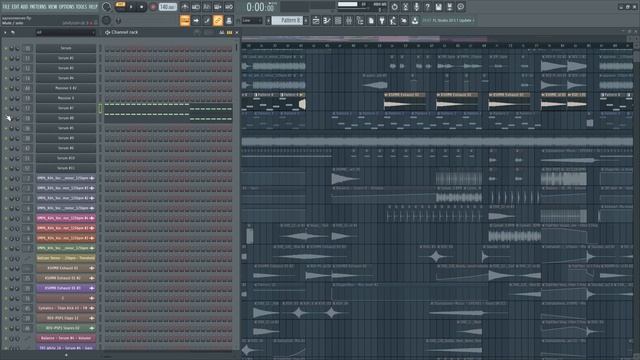
Task: Click the download content library icon
Action: [415, 20]
